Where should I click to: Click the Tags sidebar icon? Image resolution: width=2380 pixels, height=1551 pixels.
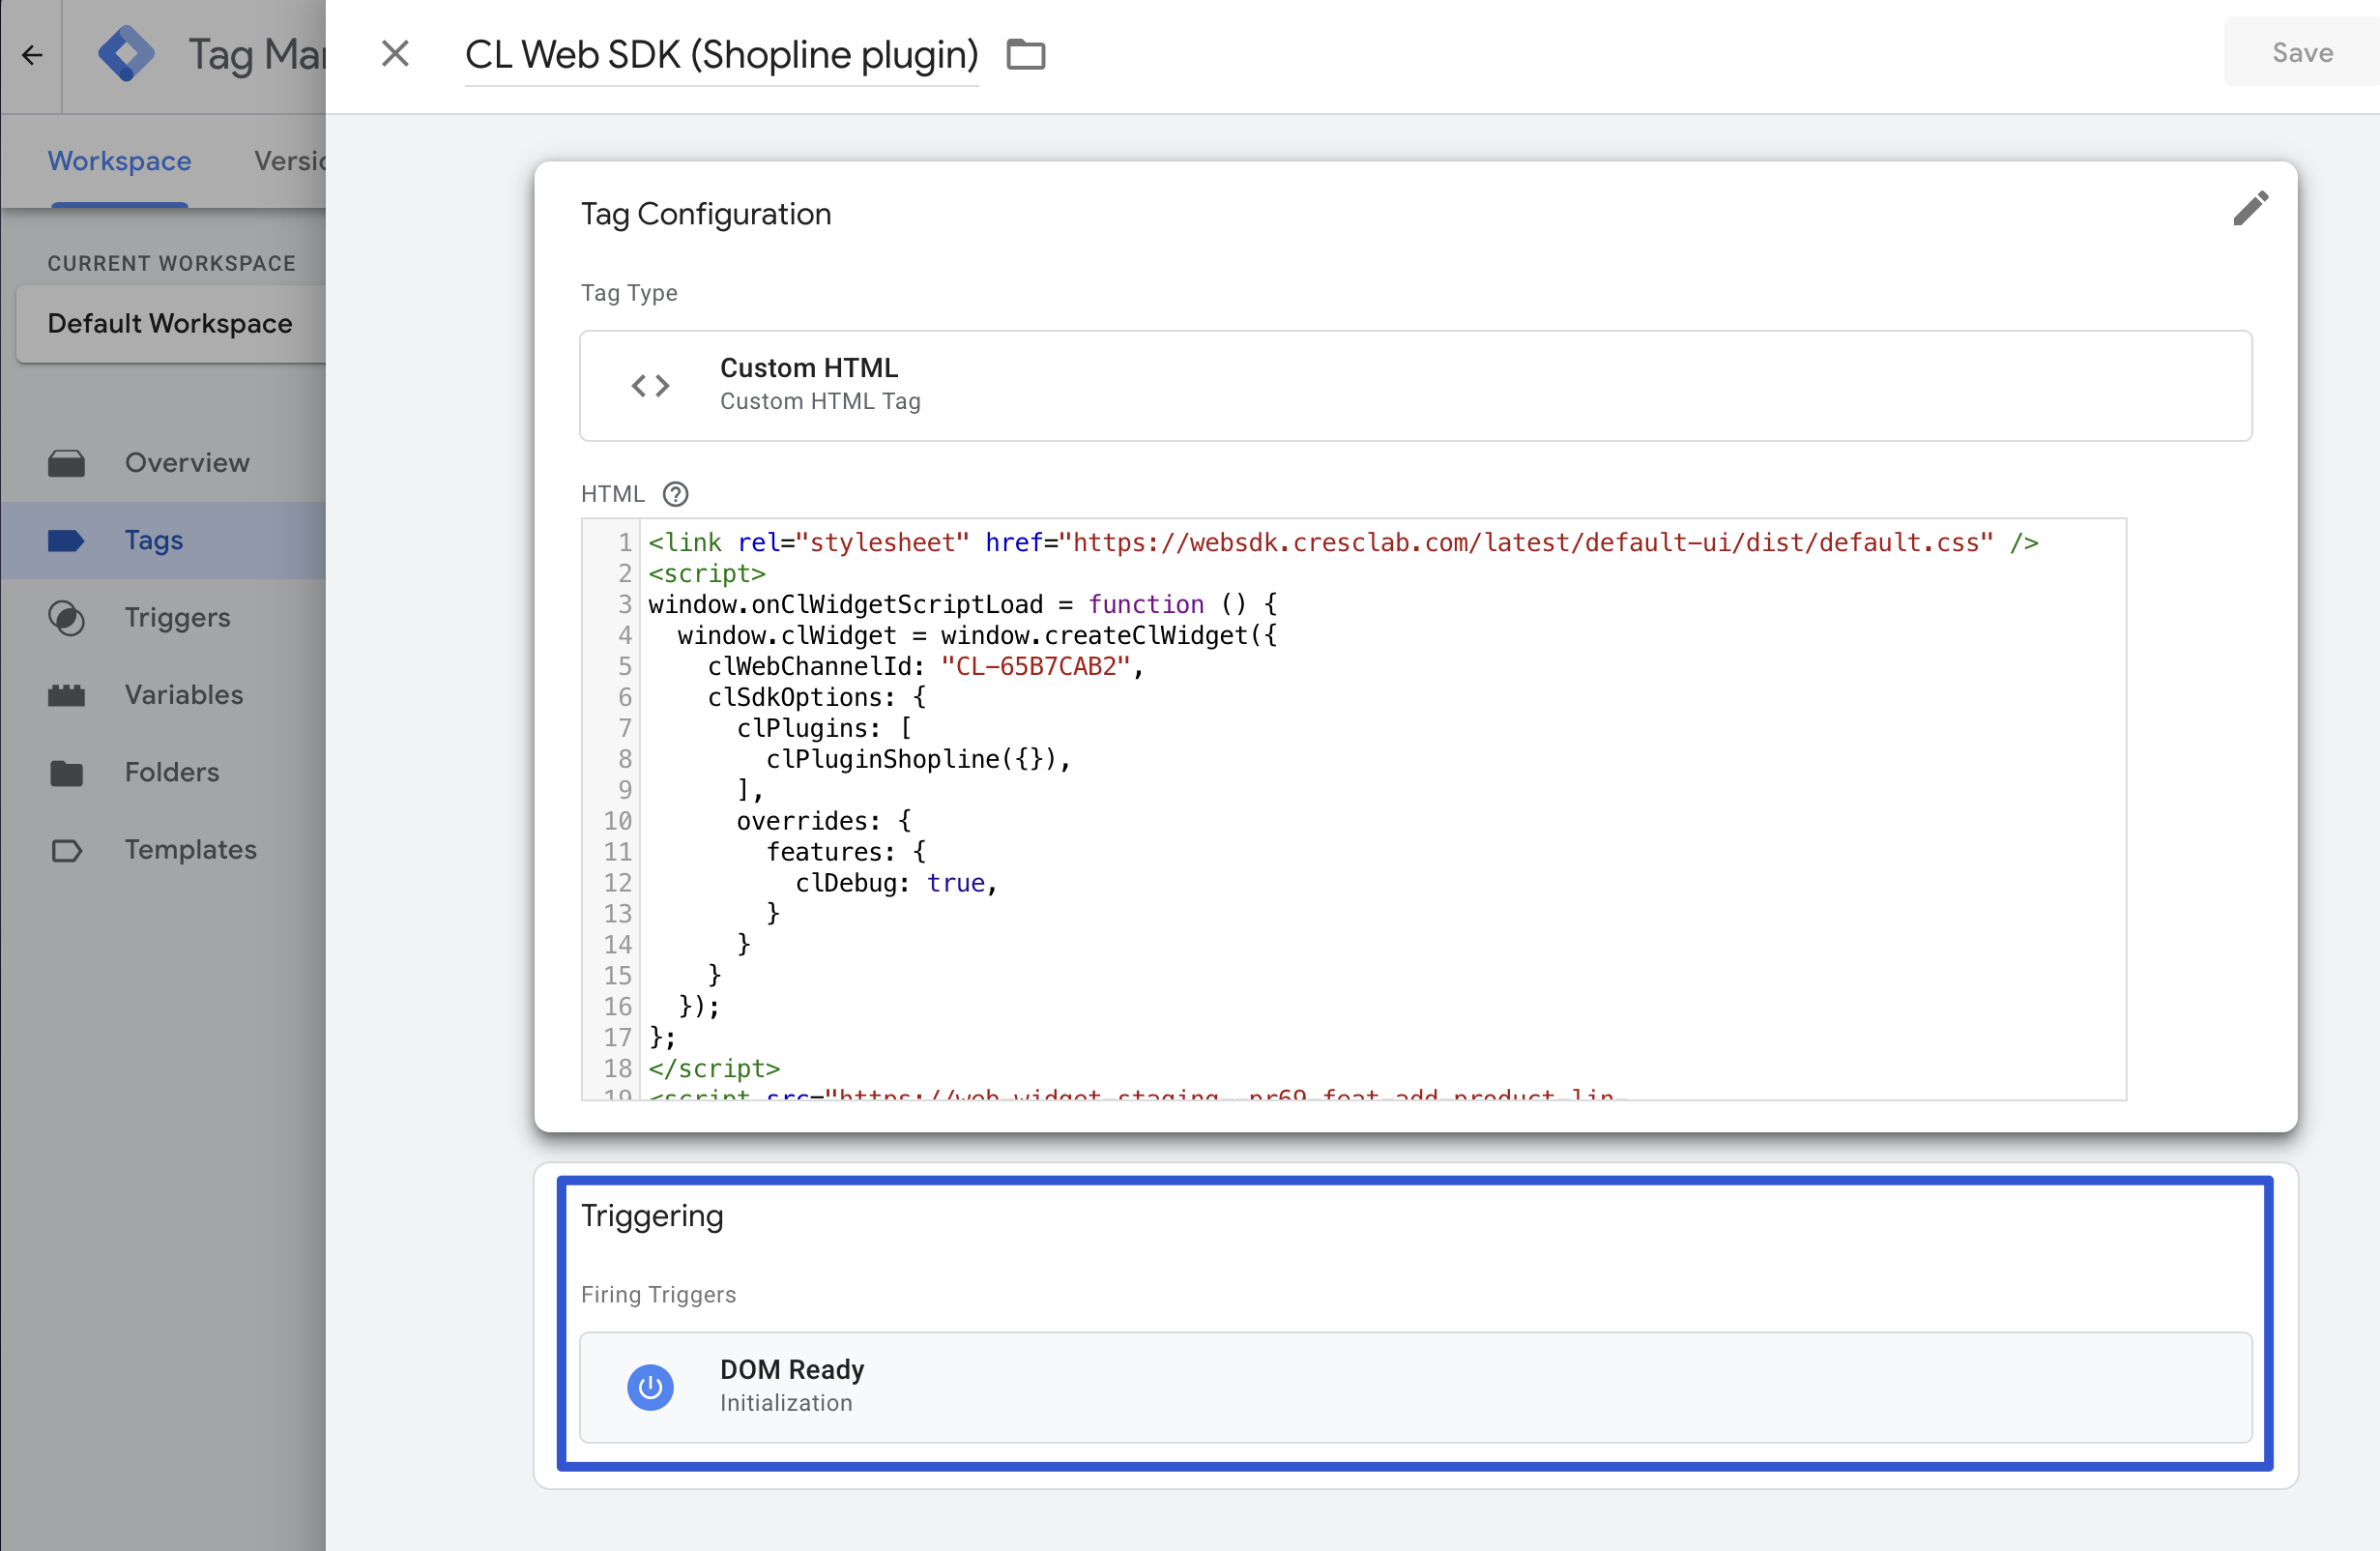tap(67, 541)
